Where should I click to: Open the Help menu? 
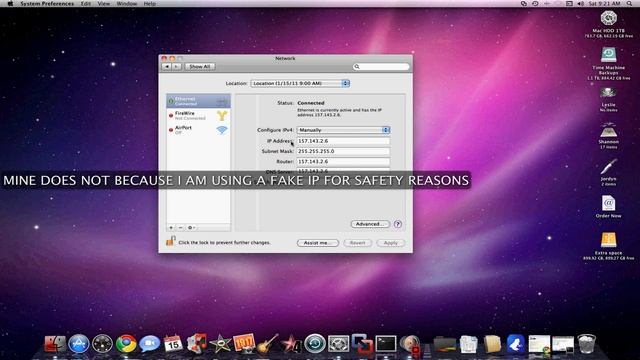pos(150,3)
